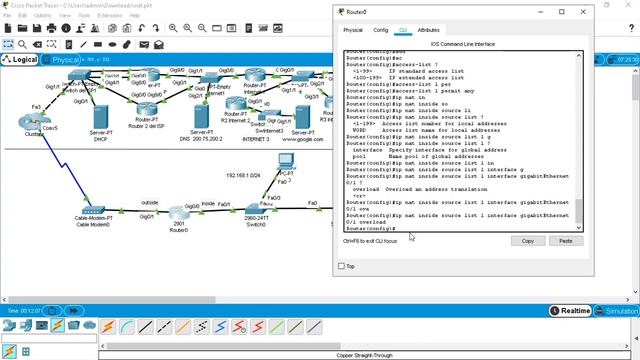Switch to Physical workspace view
640x360 pixels.
(x=61, y=60)
